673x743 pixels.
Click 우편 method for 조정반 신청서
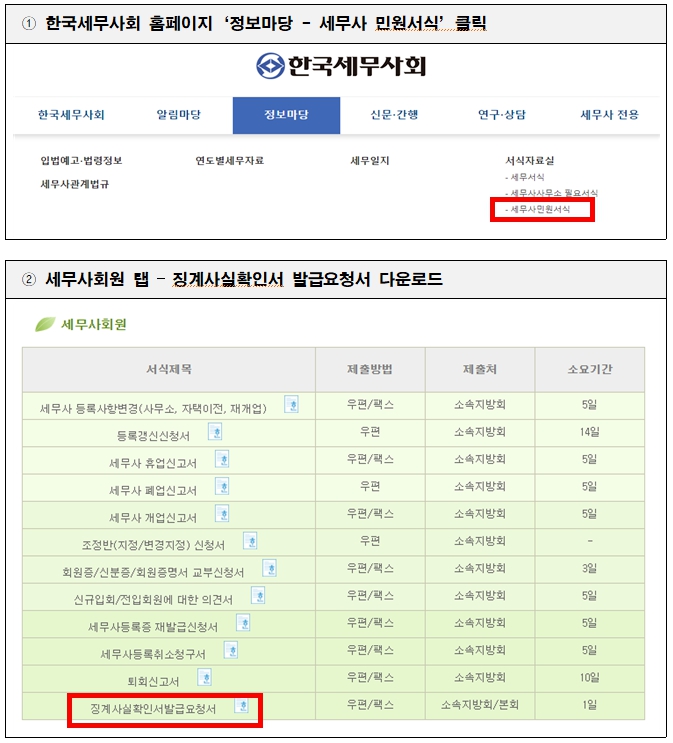pos(370,541)
